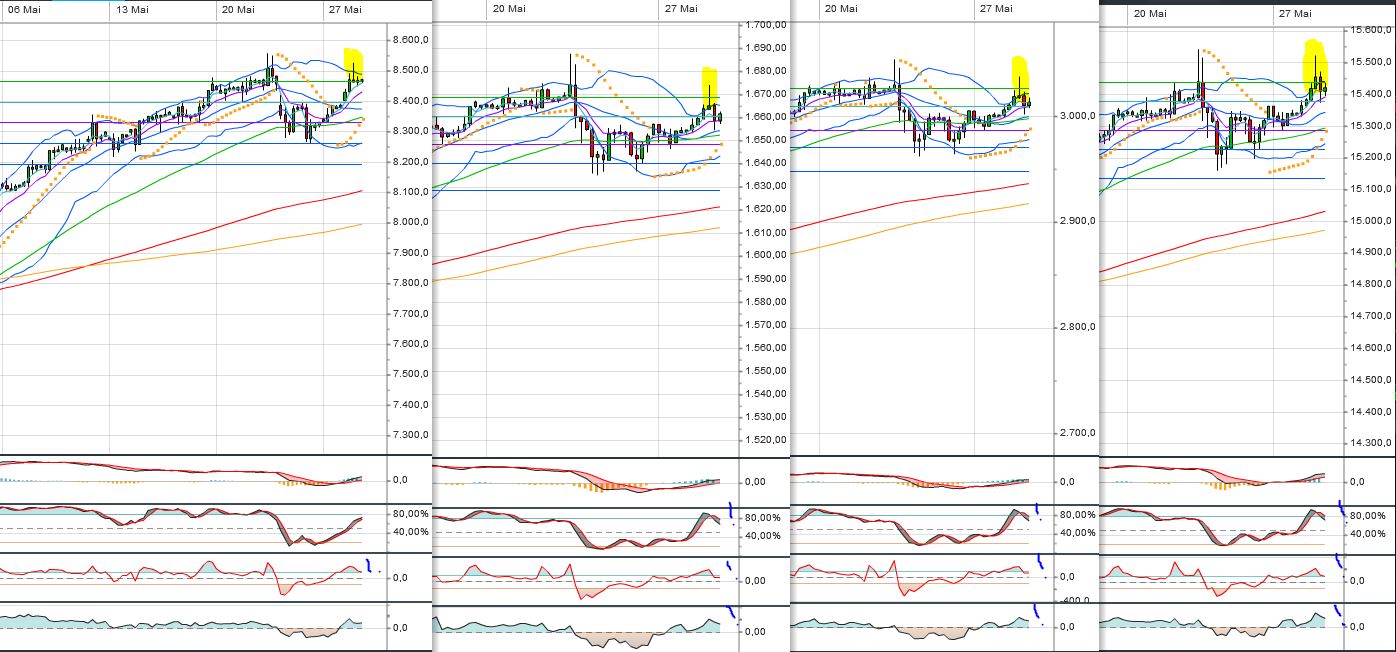Click the 1.610,00 price label
Viewport: 1396px width, 652px height.
pos(766,233)
